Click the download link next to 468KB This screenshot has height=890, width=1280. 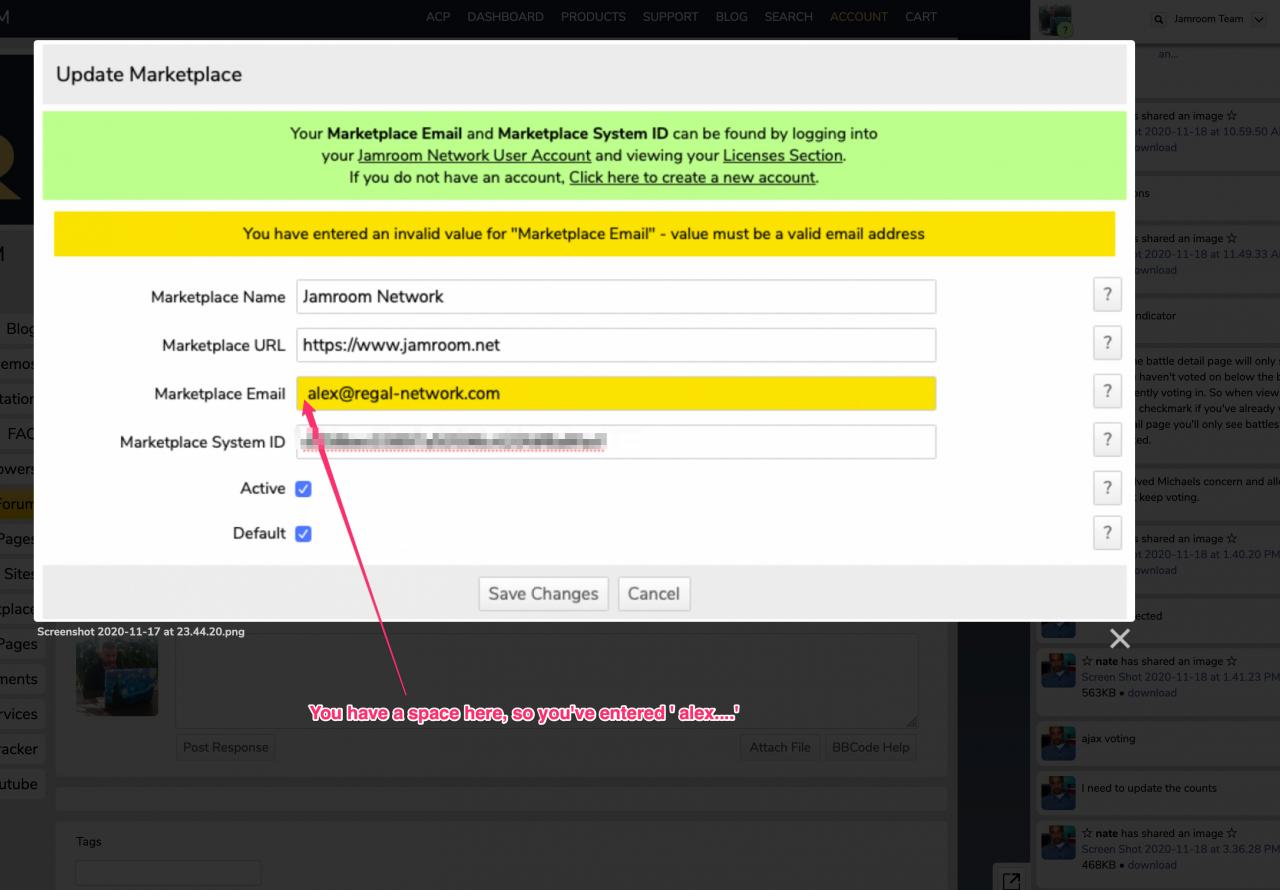(1151, 865)
